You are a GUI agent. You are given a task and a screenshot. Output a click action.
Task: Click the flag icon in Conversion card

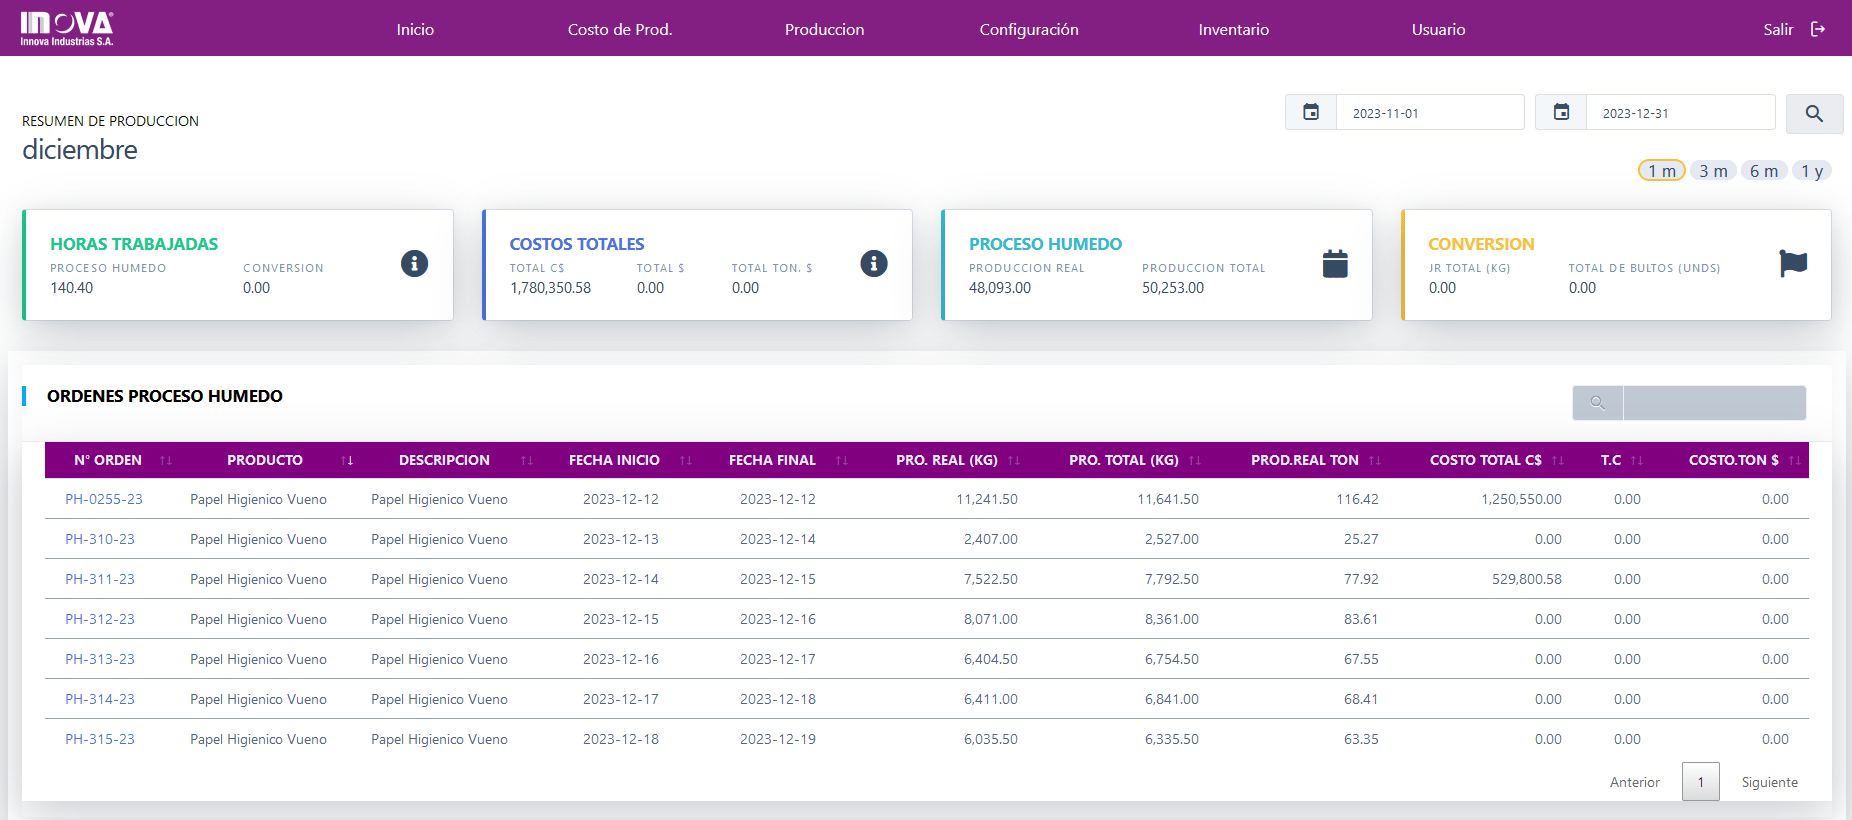pos(1792,263)
